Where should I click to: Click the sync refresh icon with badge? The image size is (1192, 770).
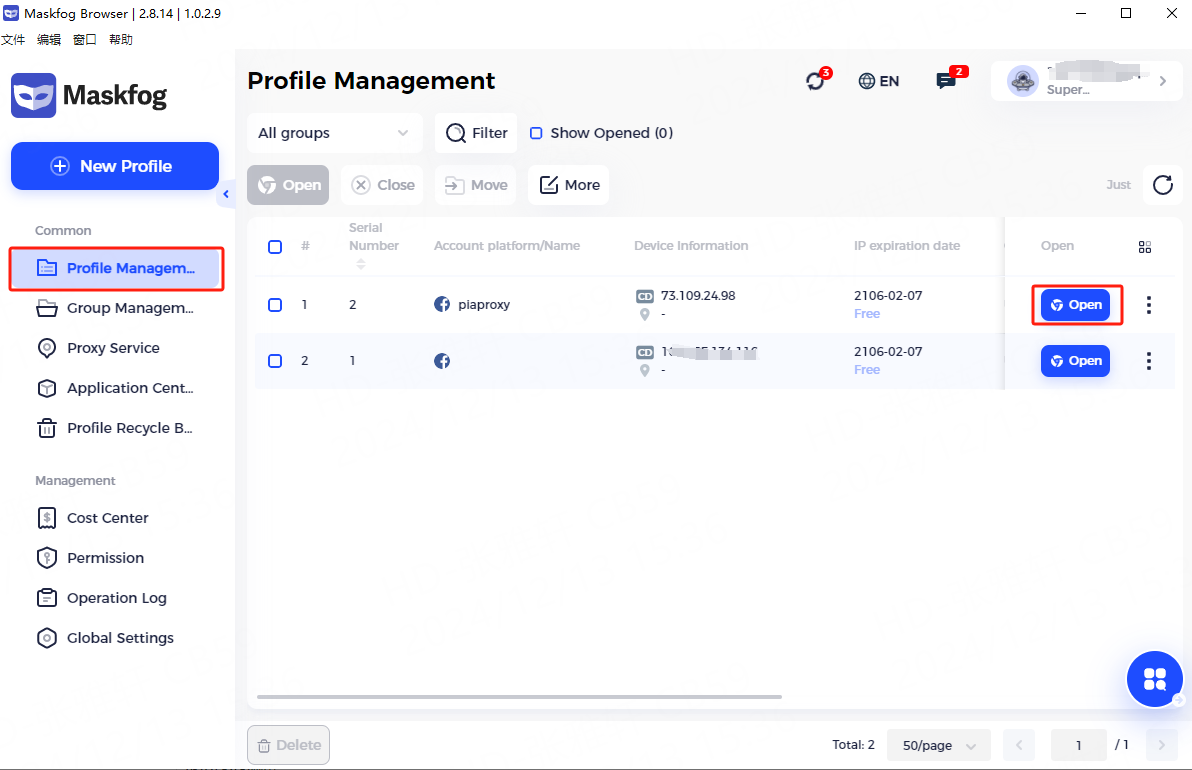coord(816,82)
